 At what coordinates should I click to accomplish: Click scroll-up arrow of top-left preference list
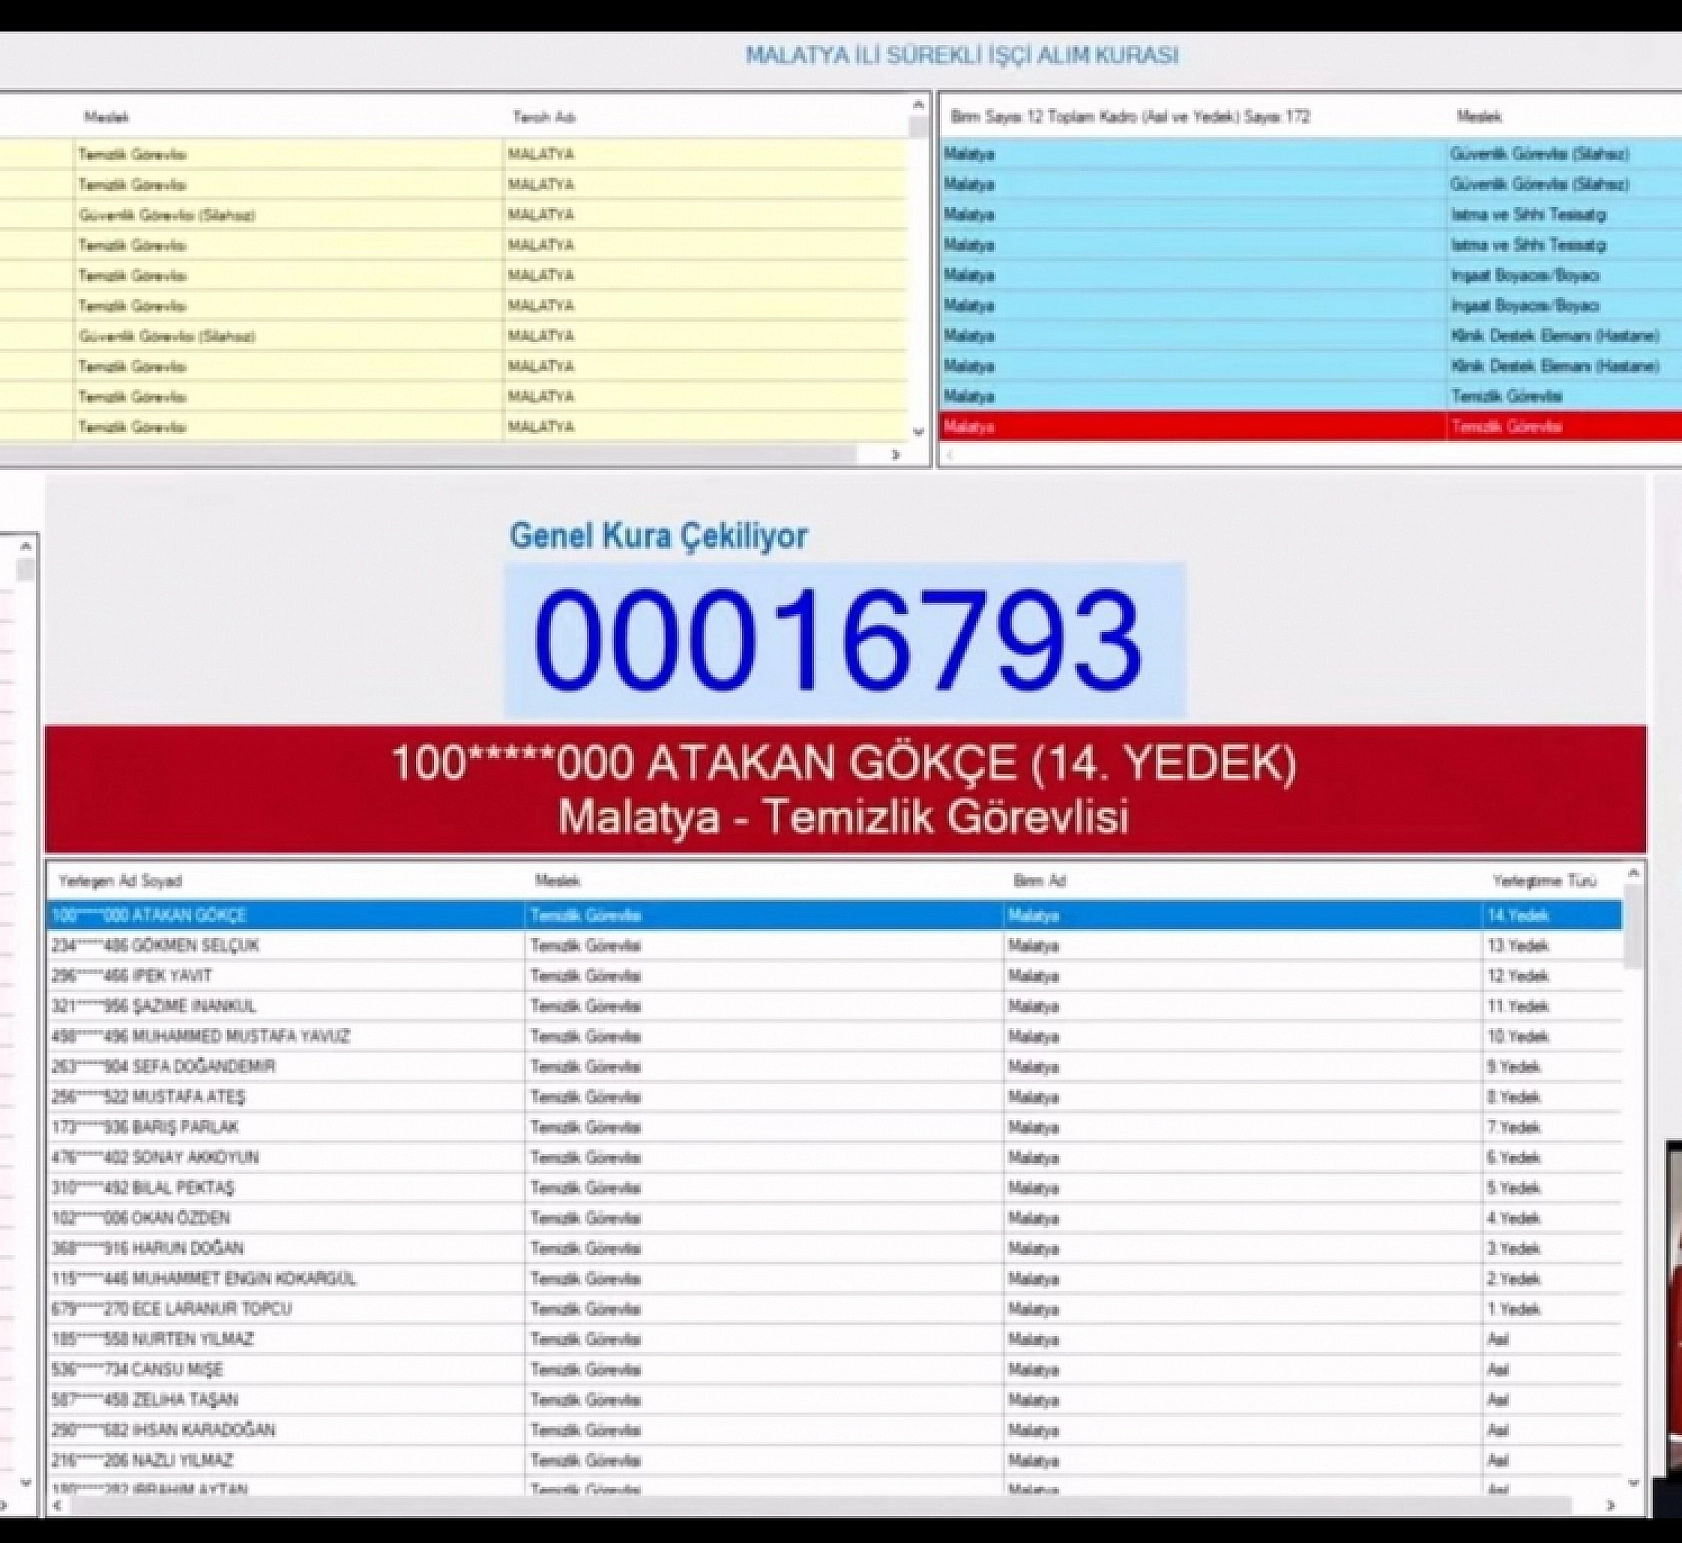pyautogui.click(x=918, y=104)
